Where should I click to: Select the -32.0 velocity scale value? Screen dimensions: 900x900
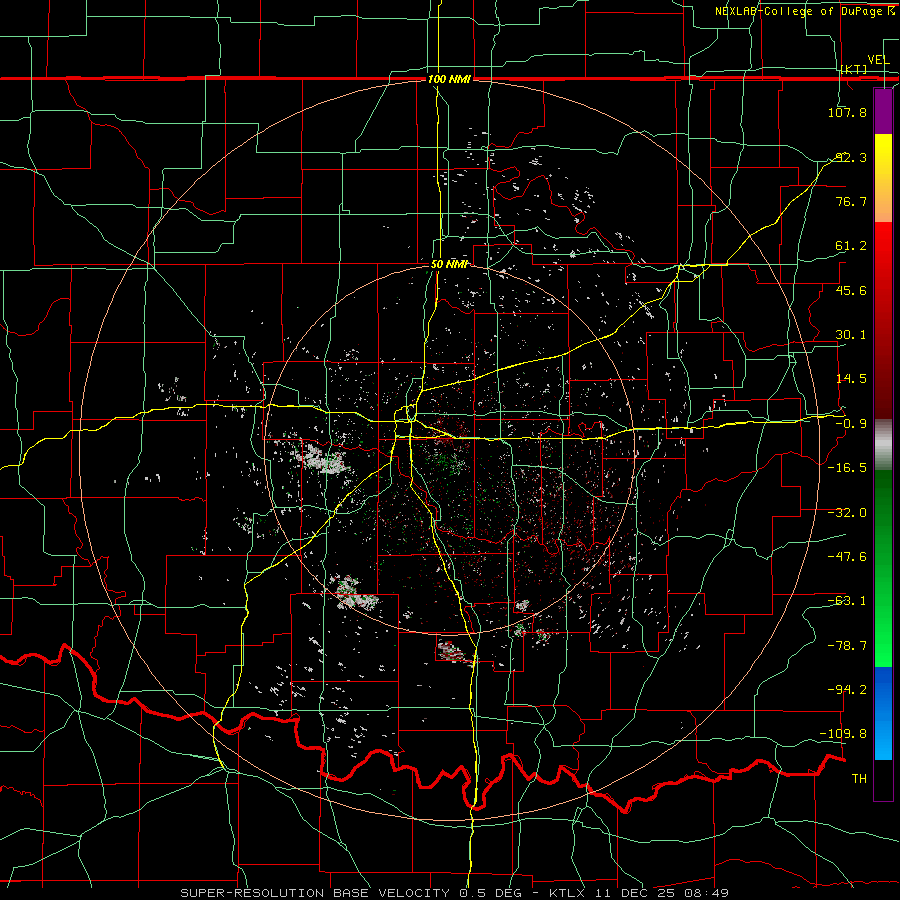pos(847,513)
